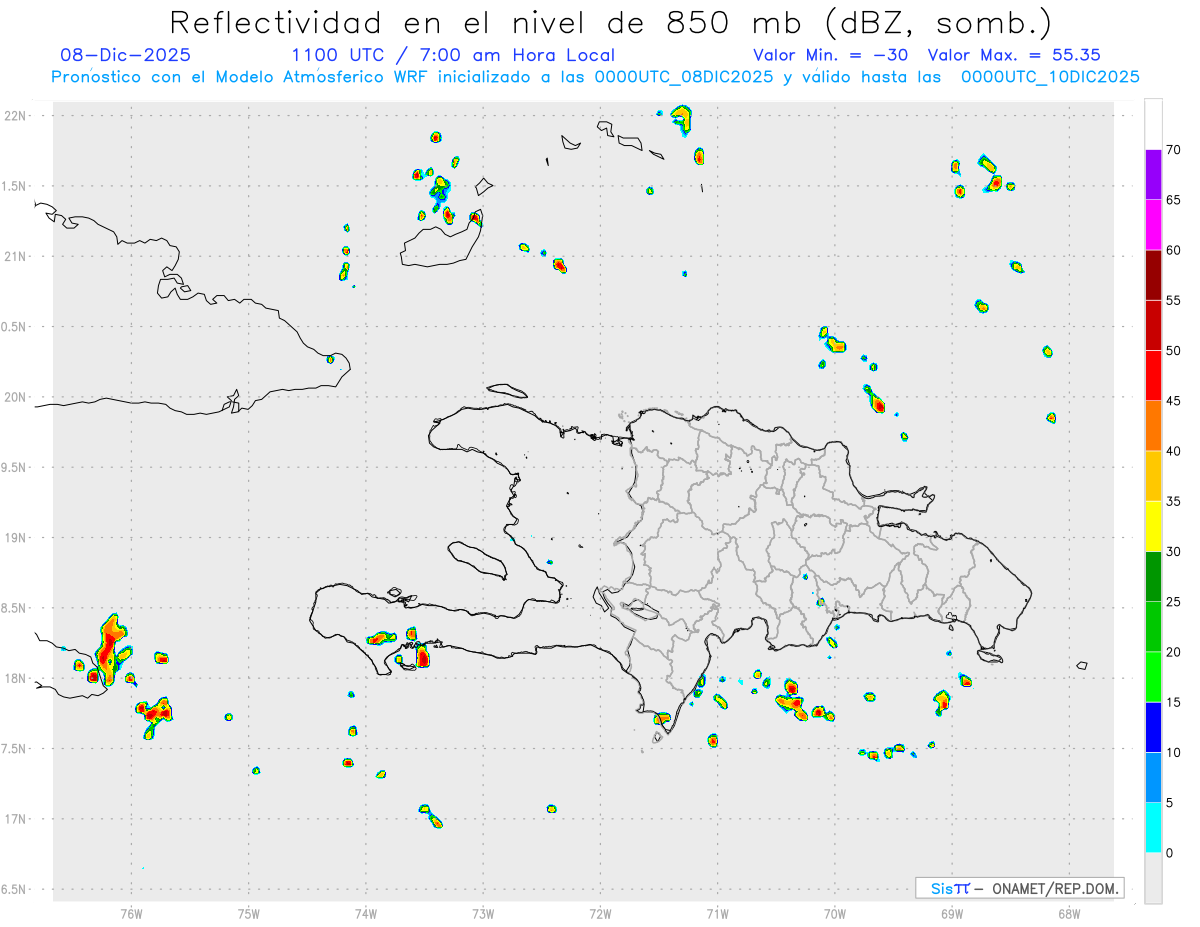Select the light blue 5–10 dBZ color bar segment
Screen dimensions: 1200x927
[x=1153, y=777]
